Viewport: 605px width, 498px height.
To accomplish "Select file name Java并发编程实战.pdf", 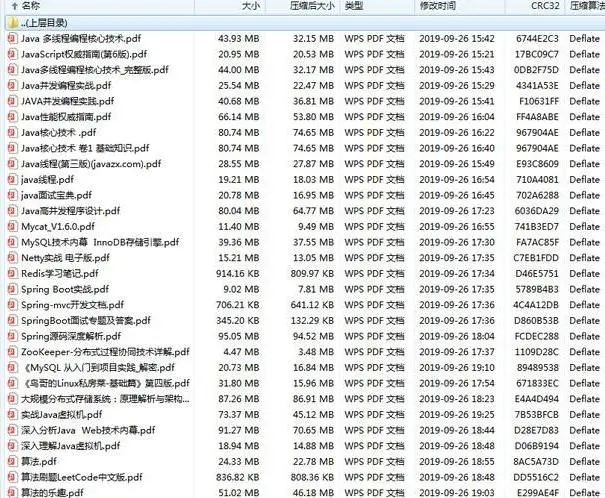I will pyautogui.click(x=66, y=86).
